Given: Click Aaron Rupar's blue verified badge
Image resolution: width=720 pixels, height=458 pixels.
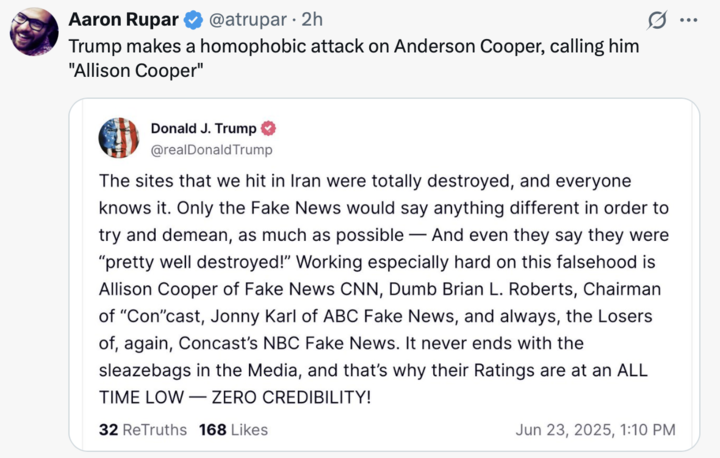Looking at the screenshot, I should [193, 19].
